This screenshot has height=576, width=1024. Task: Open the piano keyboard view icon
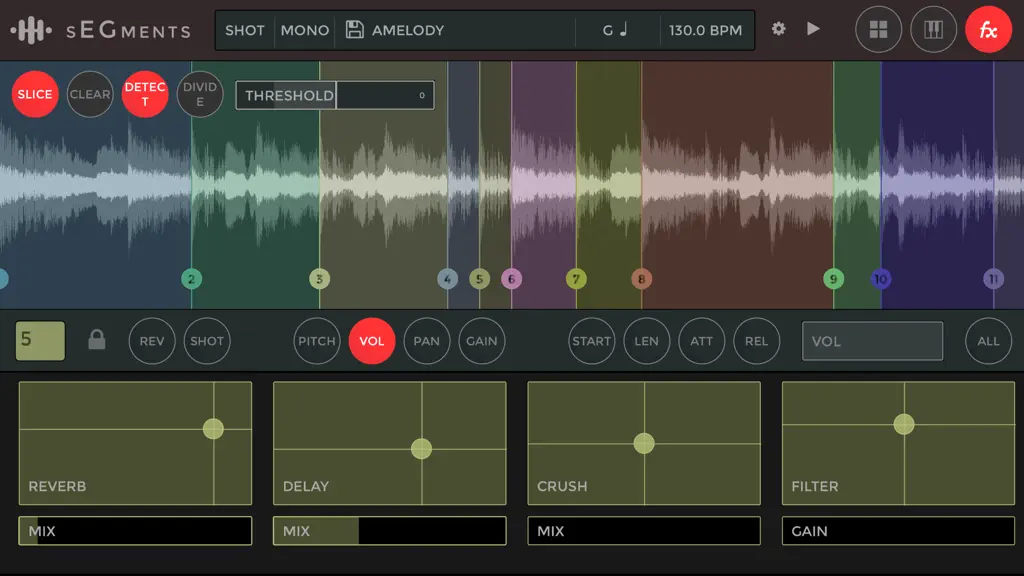pos(933,29)
